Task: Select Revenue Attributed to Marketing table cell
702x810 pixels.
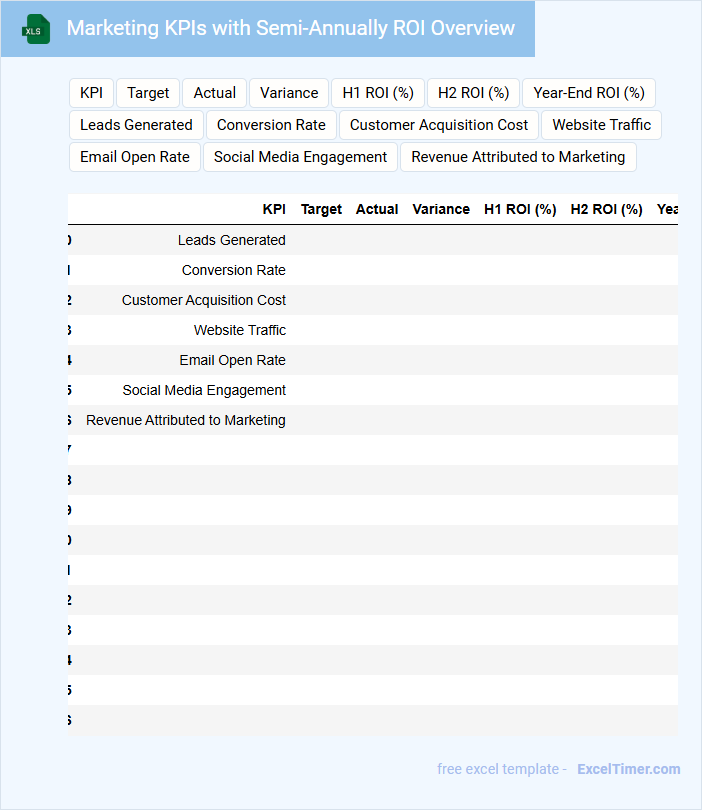Action: [x=185, y=420]
